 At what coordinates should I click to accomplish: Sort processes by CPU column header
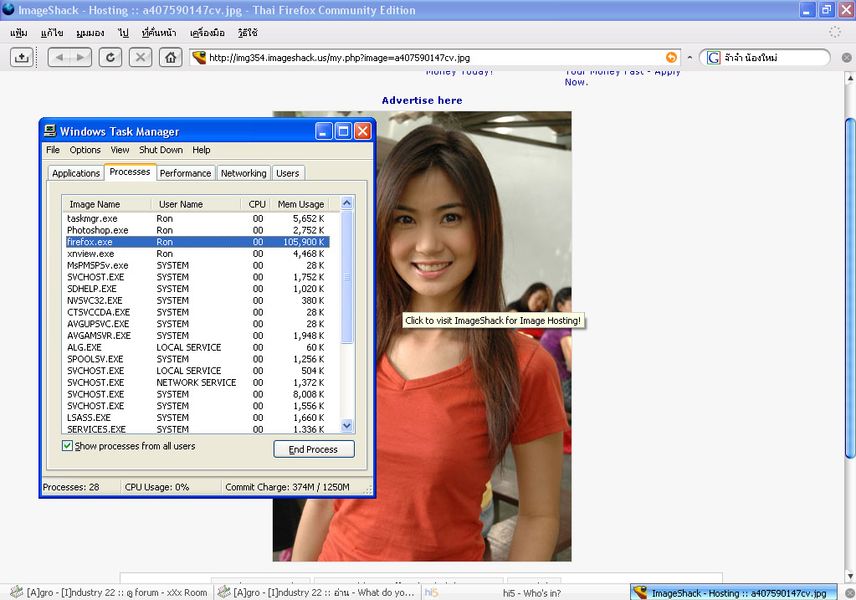[255, 204]
